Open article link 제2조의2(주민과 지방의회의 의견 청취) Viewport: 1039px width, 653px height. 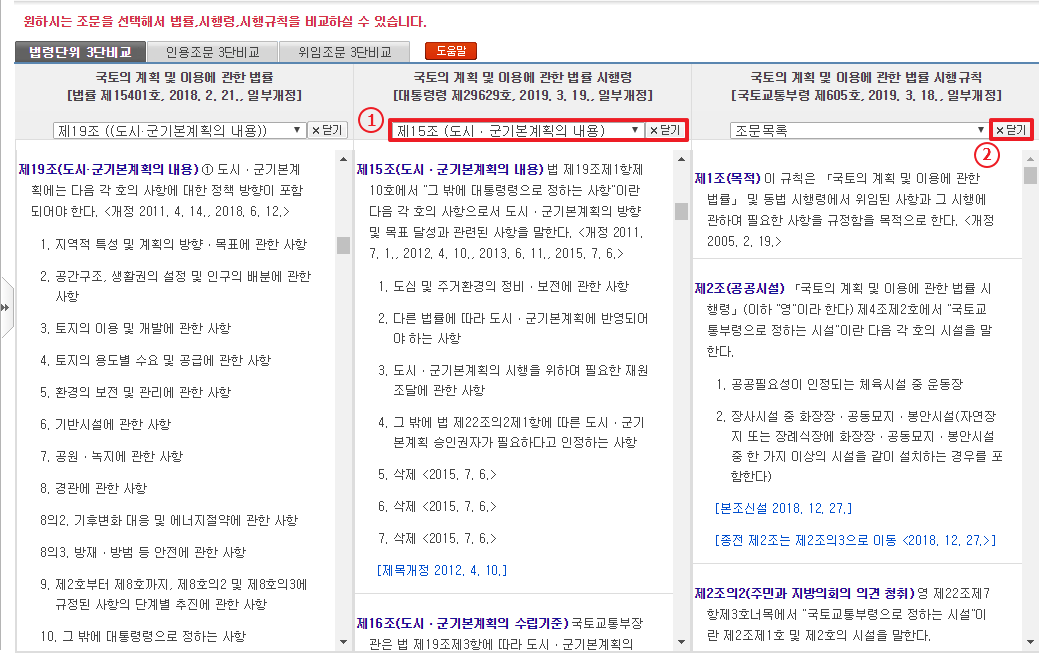[x=804, y=593]
